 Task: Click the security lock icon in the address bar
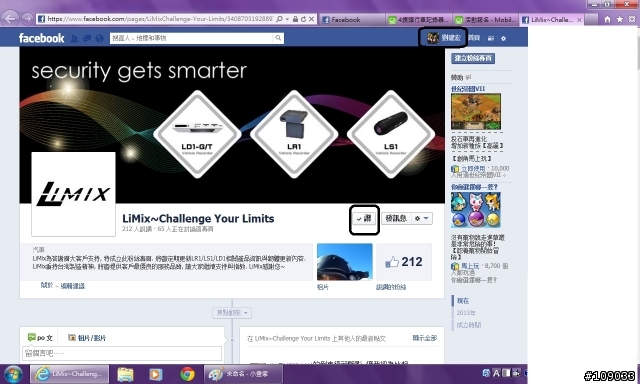point(295,19)
